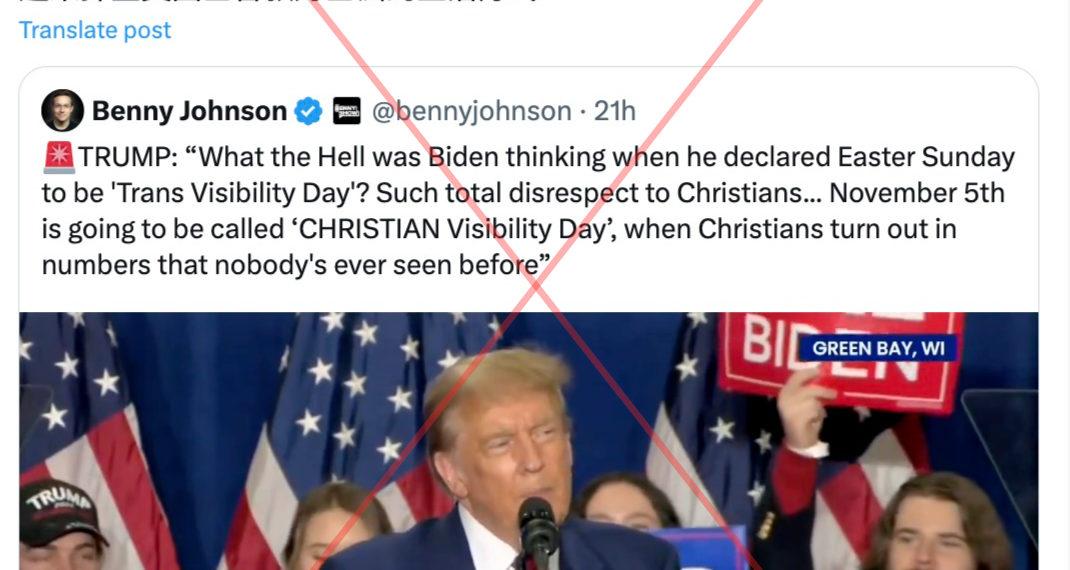Open Benny Johnson's profile avatar
Screen dimensions: 1070x570
(62, 111)
